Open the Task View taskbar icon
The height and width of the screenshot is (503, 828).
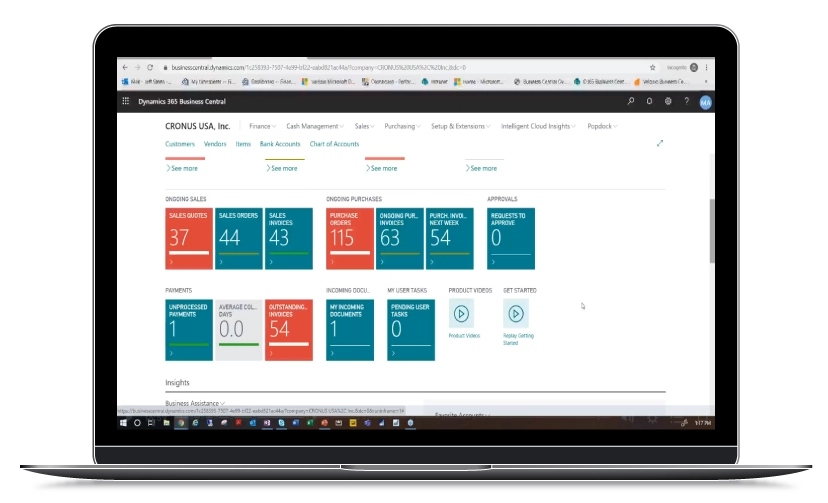pos(152,423)
